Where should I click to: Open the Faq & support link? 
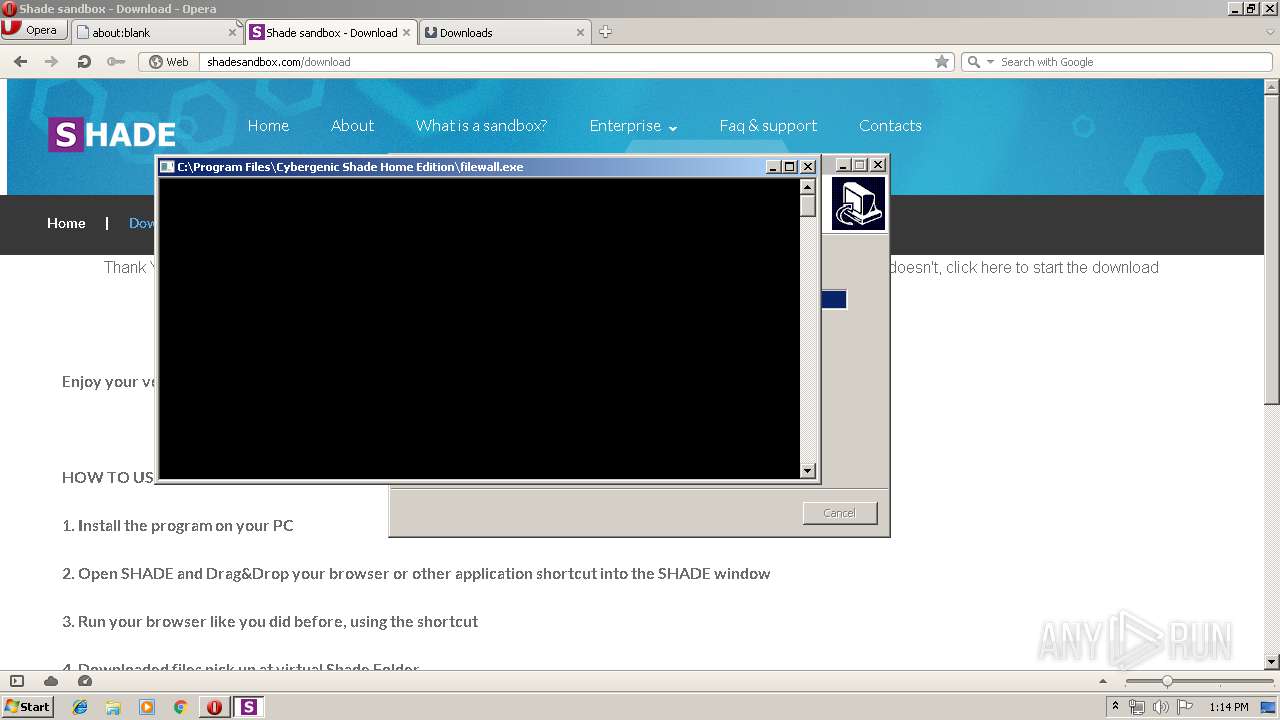768,125
